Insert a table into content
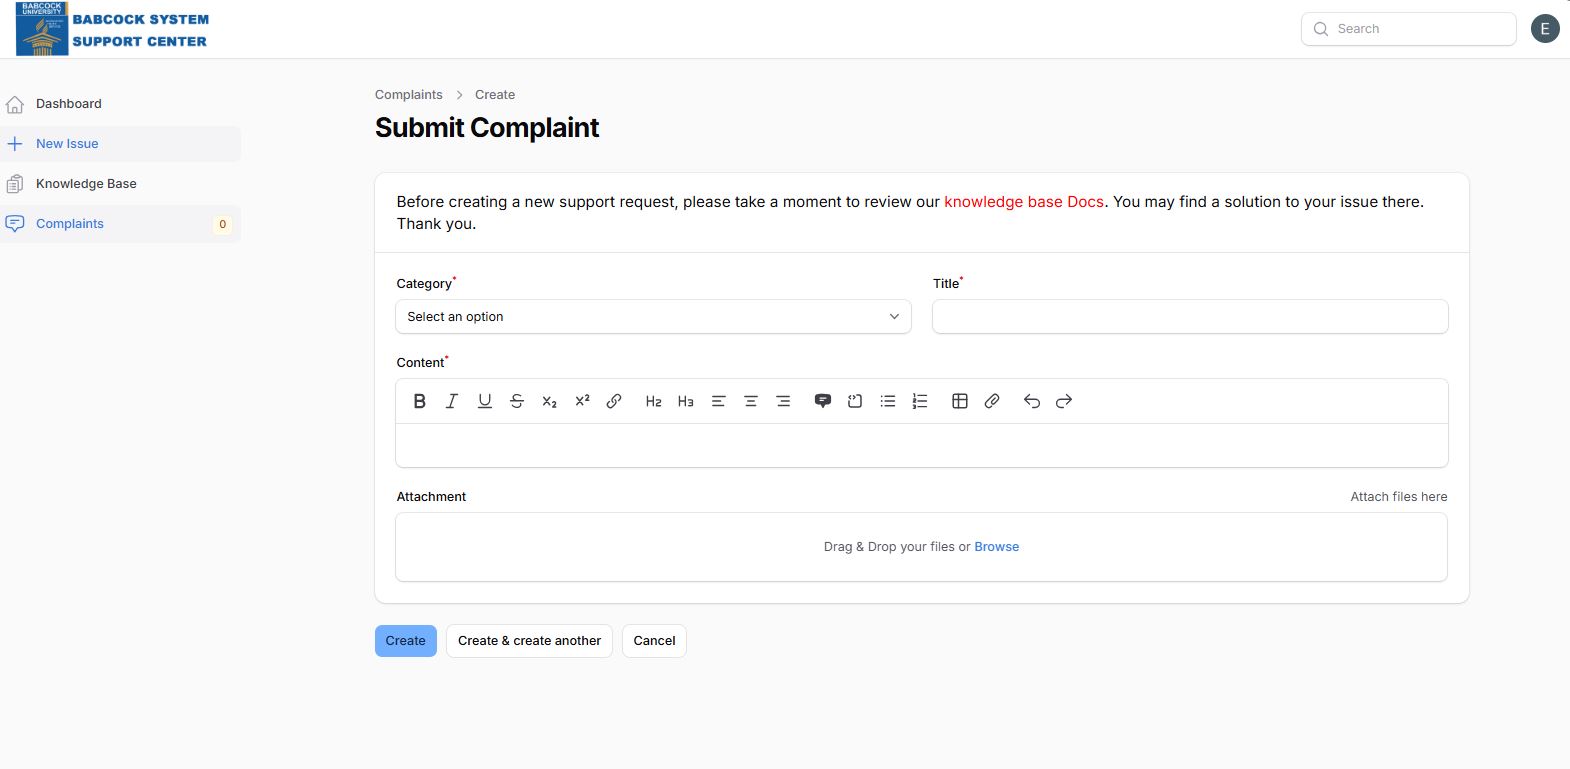 point(960,401)
